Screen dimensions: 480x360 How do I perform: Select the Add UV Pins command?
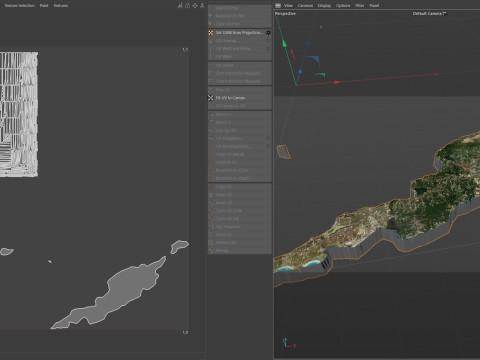(240, 8)
